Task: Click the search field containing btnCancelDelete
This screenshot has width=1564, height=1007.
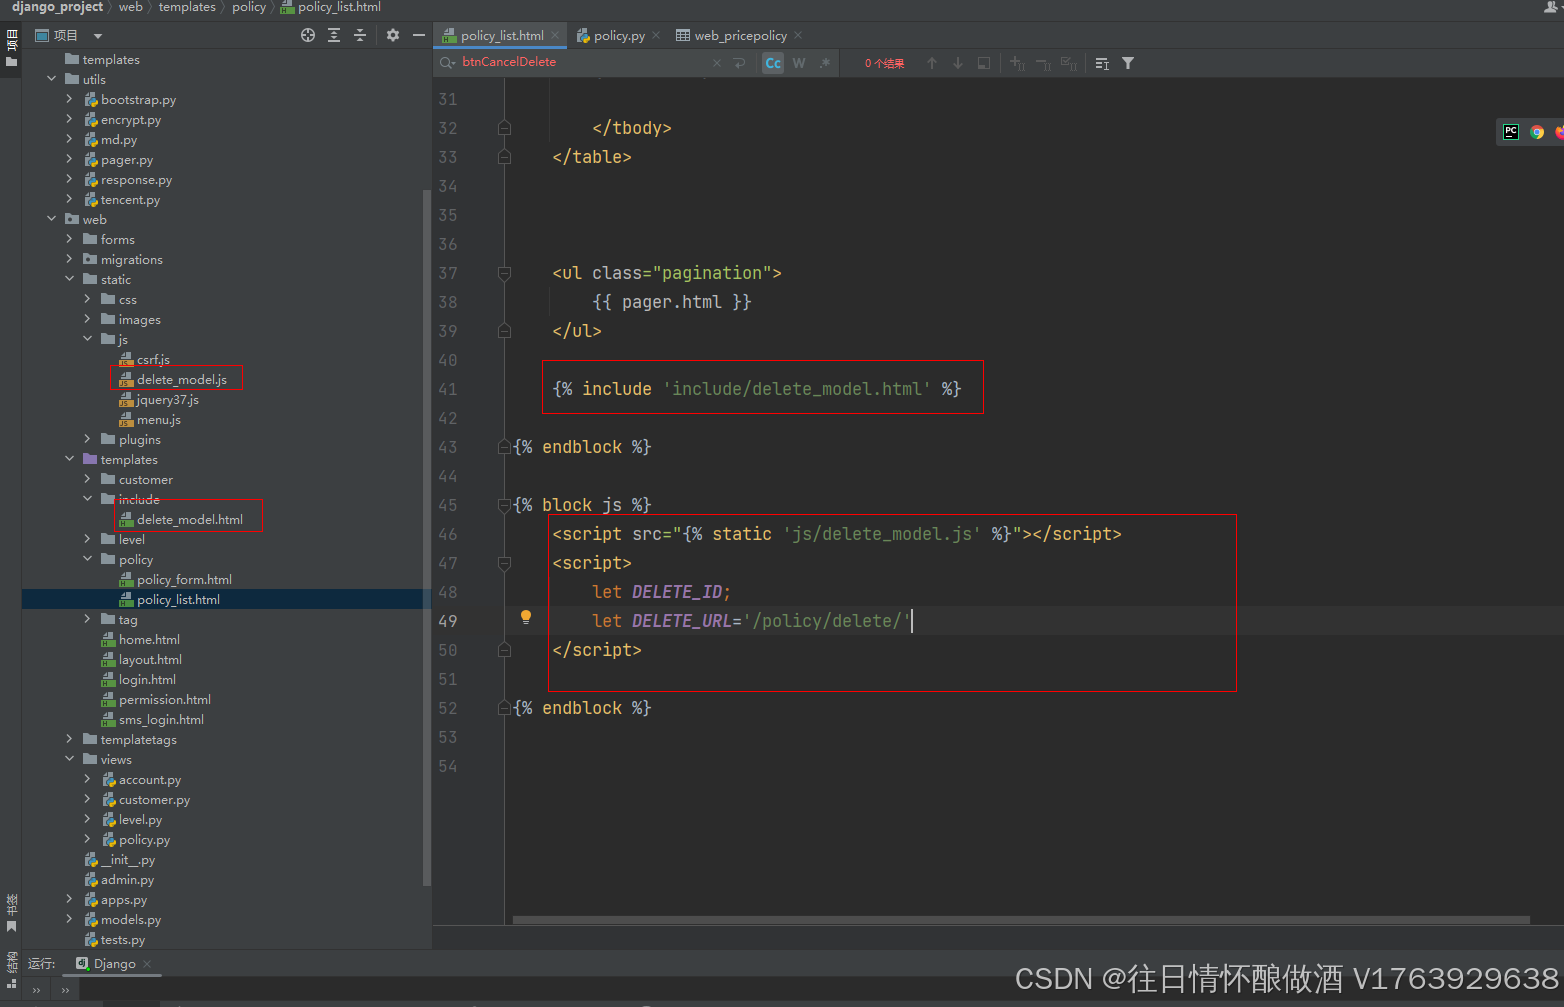Action: [x=585, y=62]
